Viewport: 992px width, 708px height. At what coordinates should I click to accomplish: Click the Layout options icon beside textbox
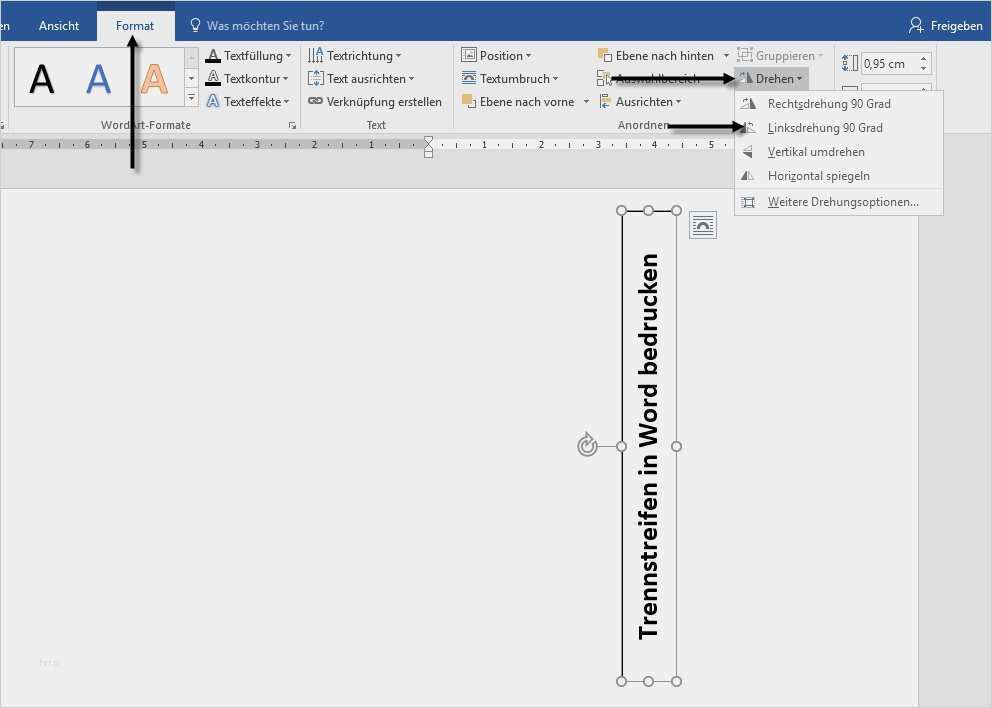[x=703, y=226]
